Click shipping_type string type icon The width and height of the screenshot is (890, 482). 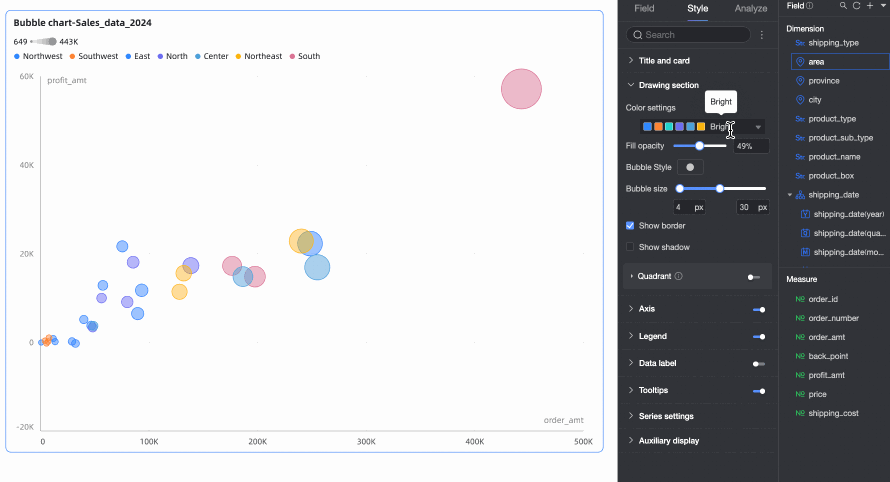point(800,43)
